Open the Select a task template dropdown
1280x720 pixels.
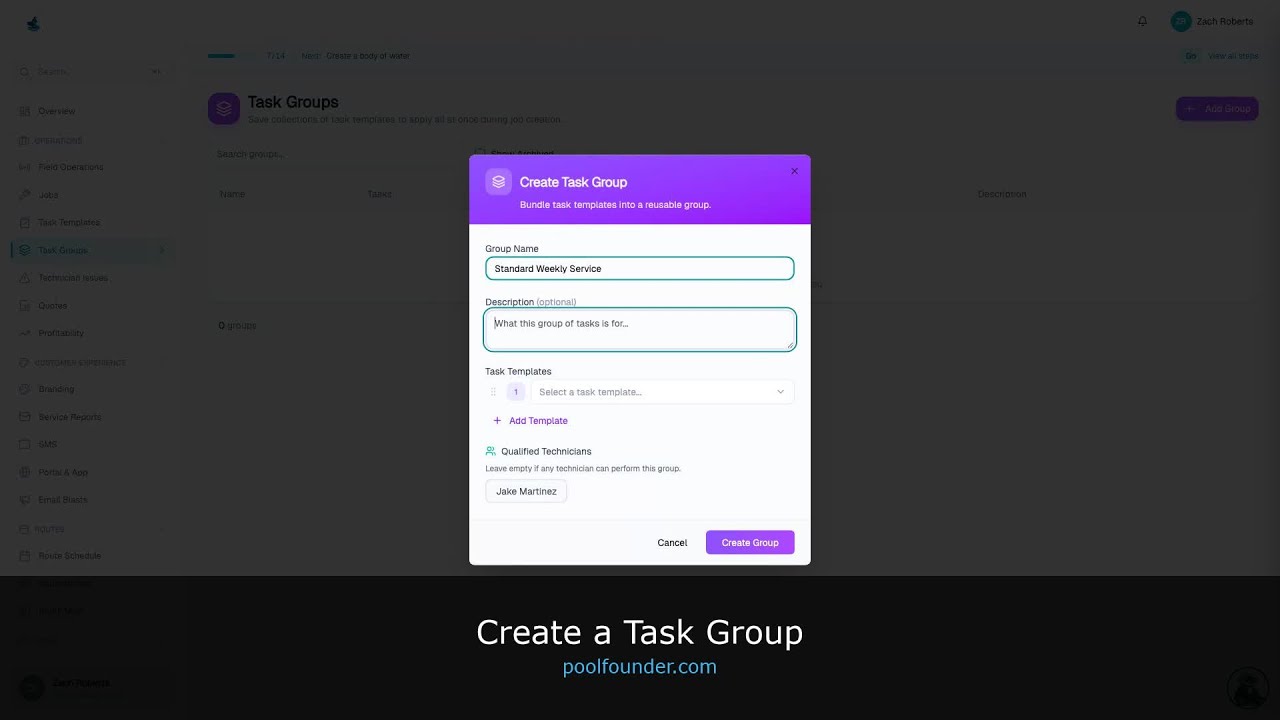(662, 392)
